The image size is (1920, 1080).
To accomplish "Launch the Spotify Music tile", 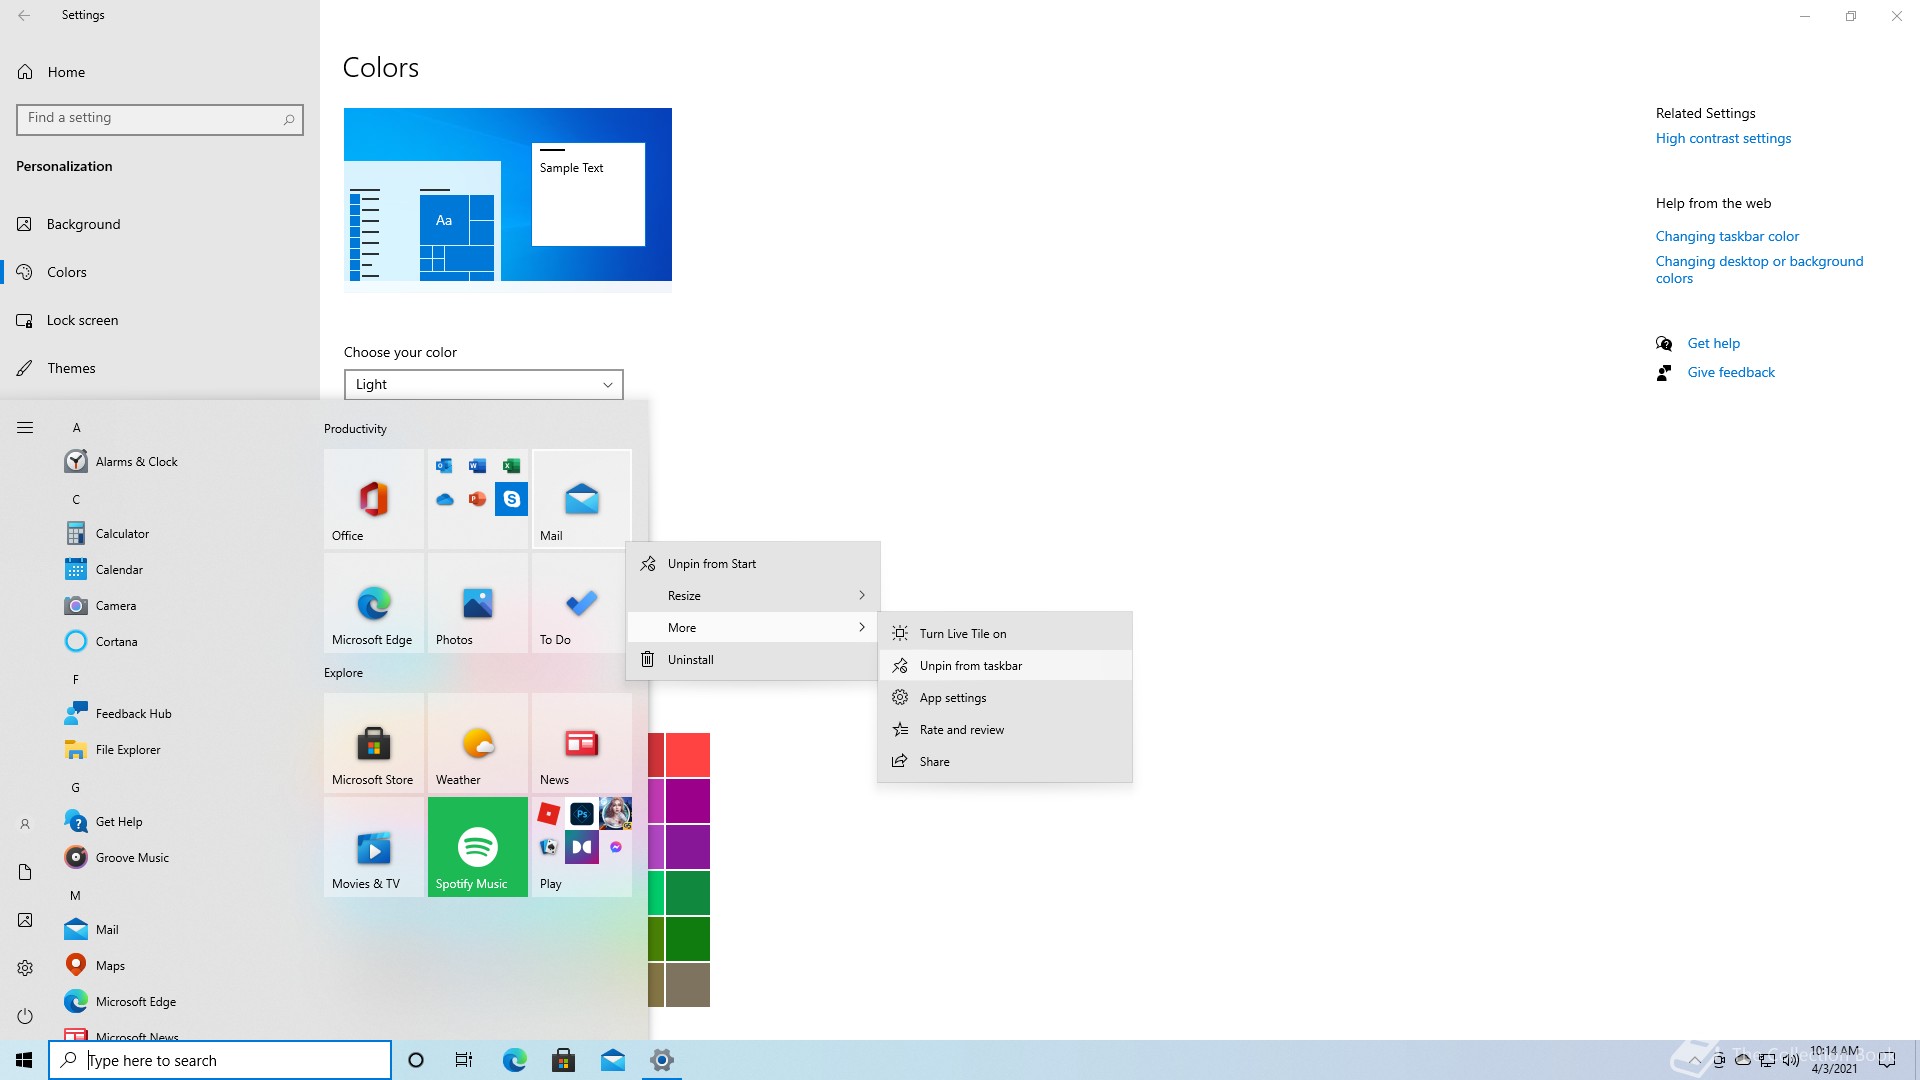I will [478, 847].
